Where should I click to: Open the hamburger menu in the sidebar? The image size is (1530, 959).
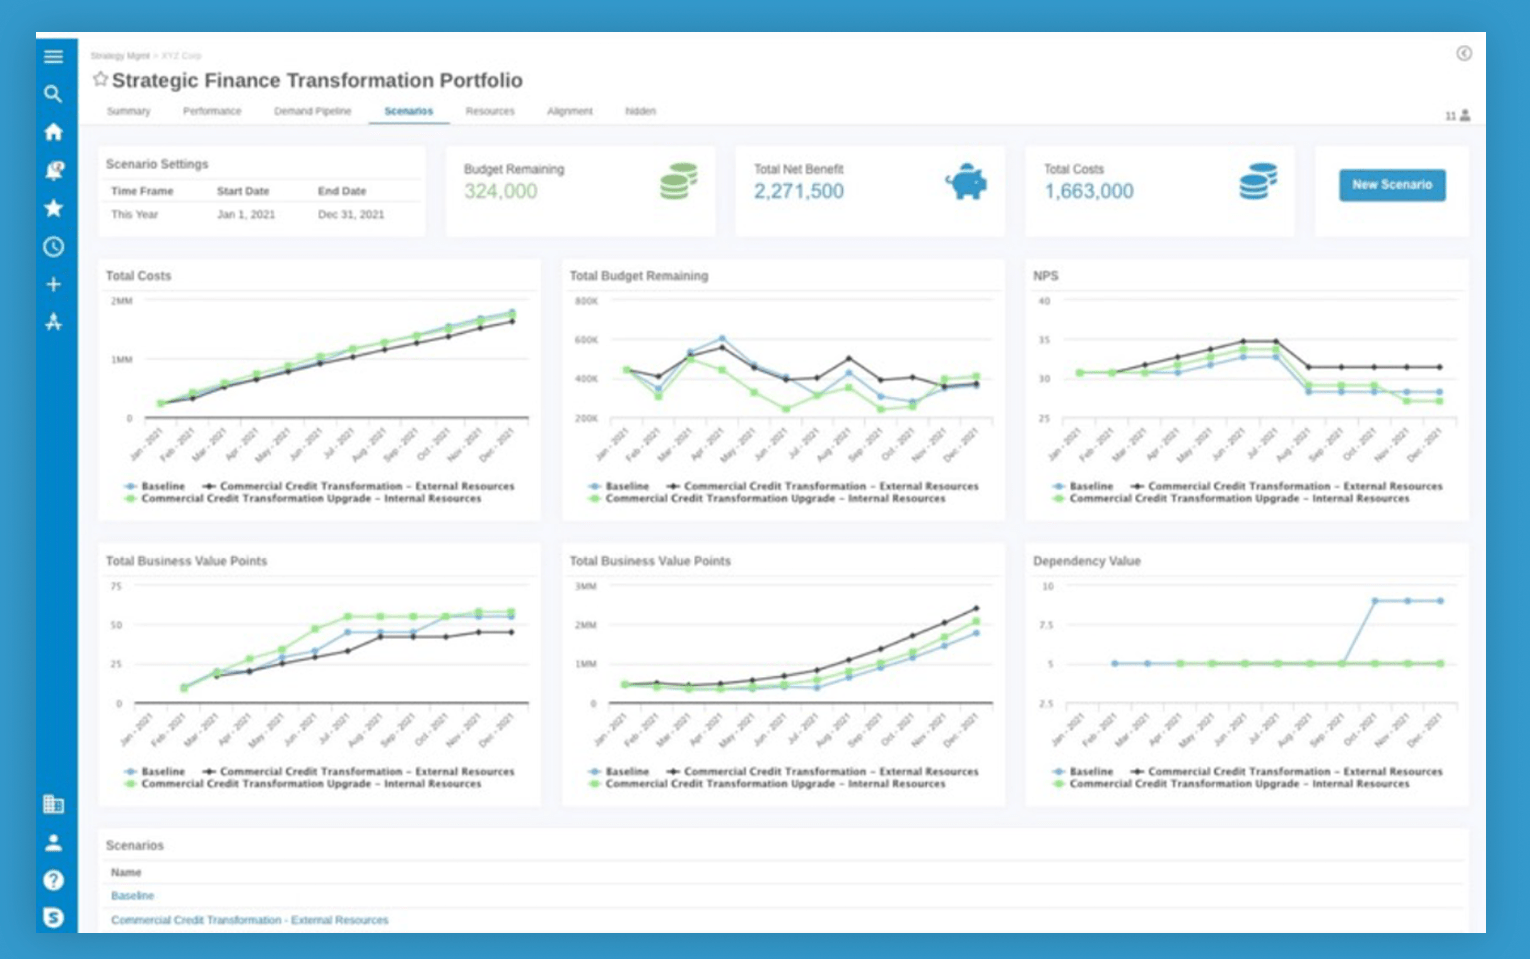(x=53, y=57)
